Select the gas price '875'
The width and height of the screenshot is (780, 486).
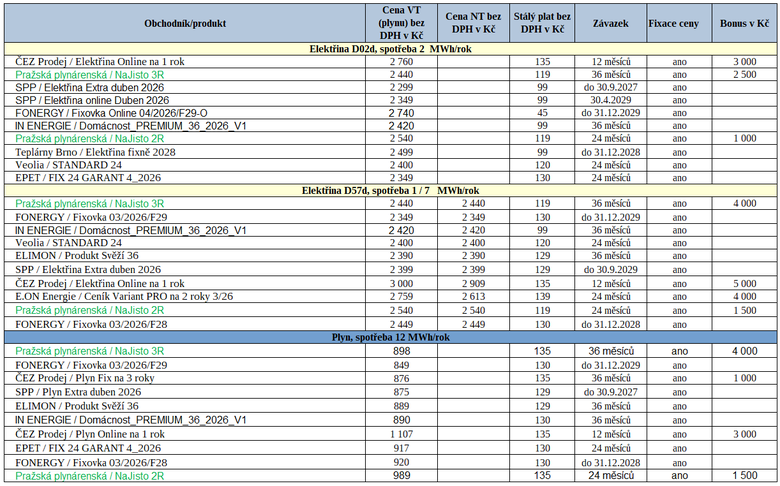tap(401, 392)
